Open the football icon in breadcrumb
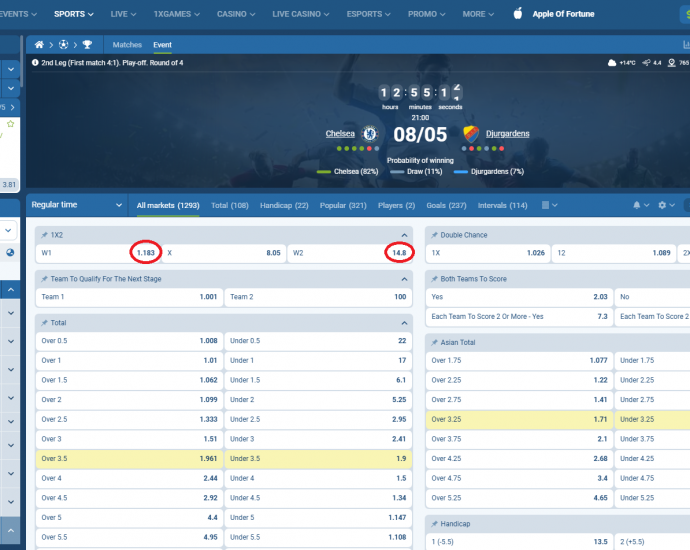The height and width of the screenshot is (550, 690). pyautogui.click(x=63, y=44)
